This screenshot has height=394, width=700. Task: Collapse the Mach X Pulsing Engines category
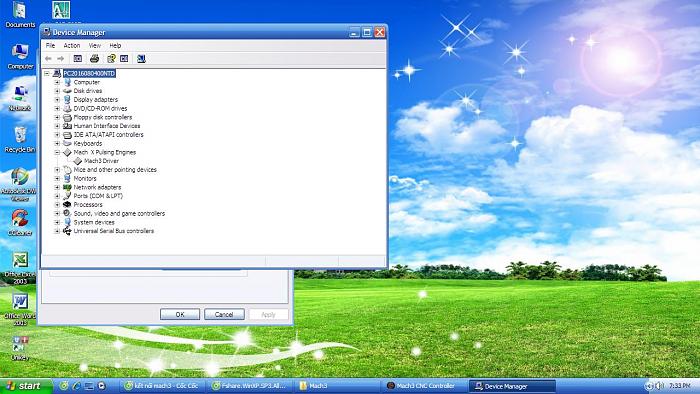57,152
